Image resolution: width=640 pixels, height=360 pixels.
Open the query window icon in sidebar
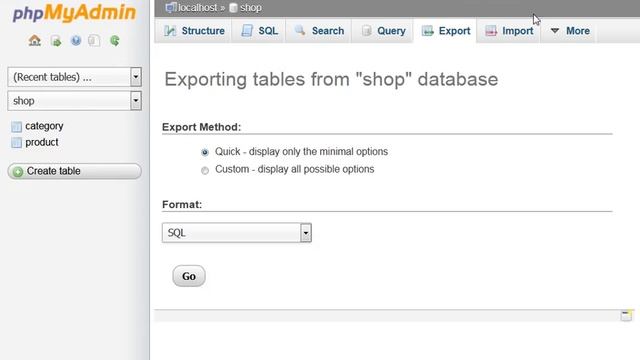pyautogui.click(x=94, y=40)
